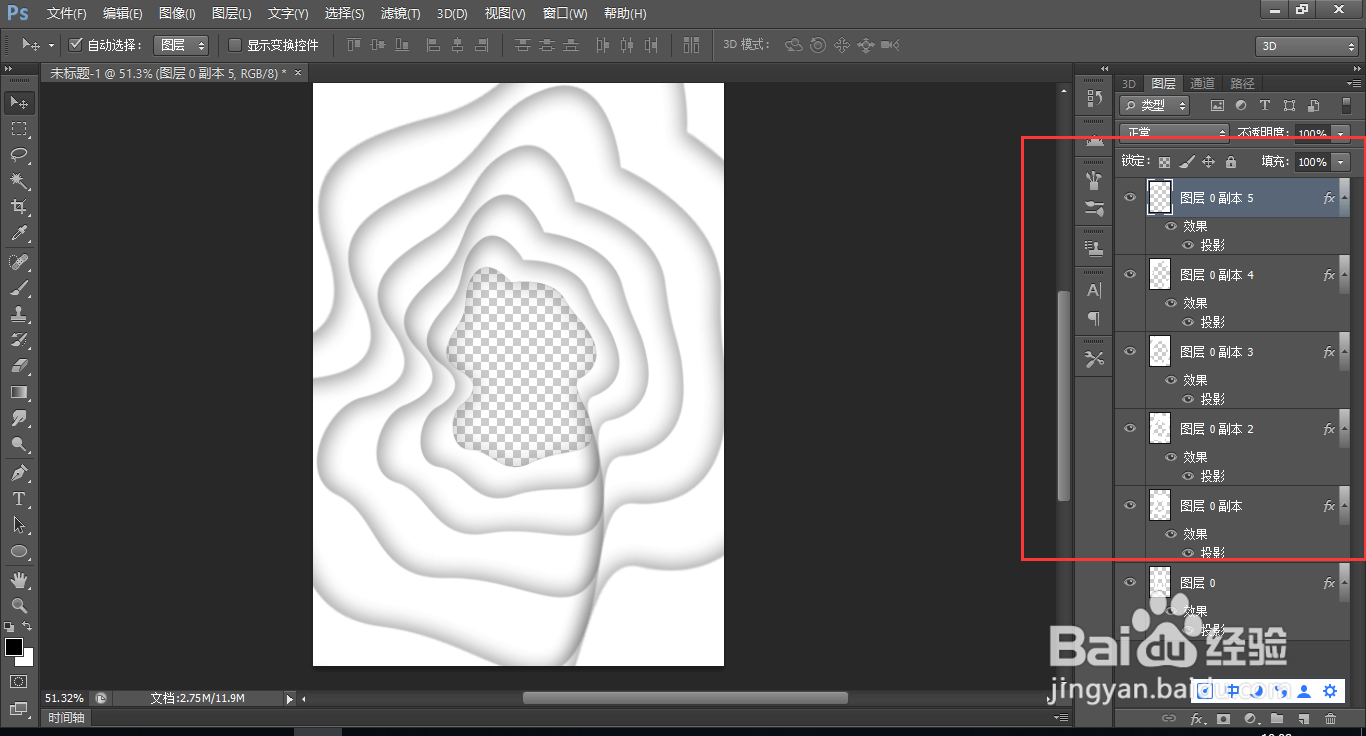
Task: Select the Crop tool
Action: point(19,207)
